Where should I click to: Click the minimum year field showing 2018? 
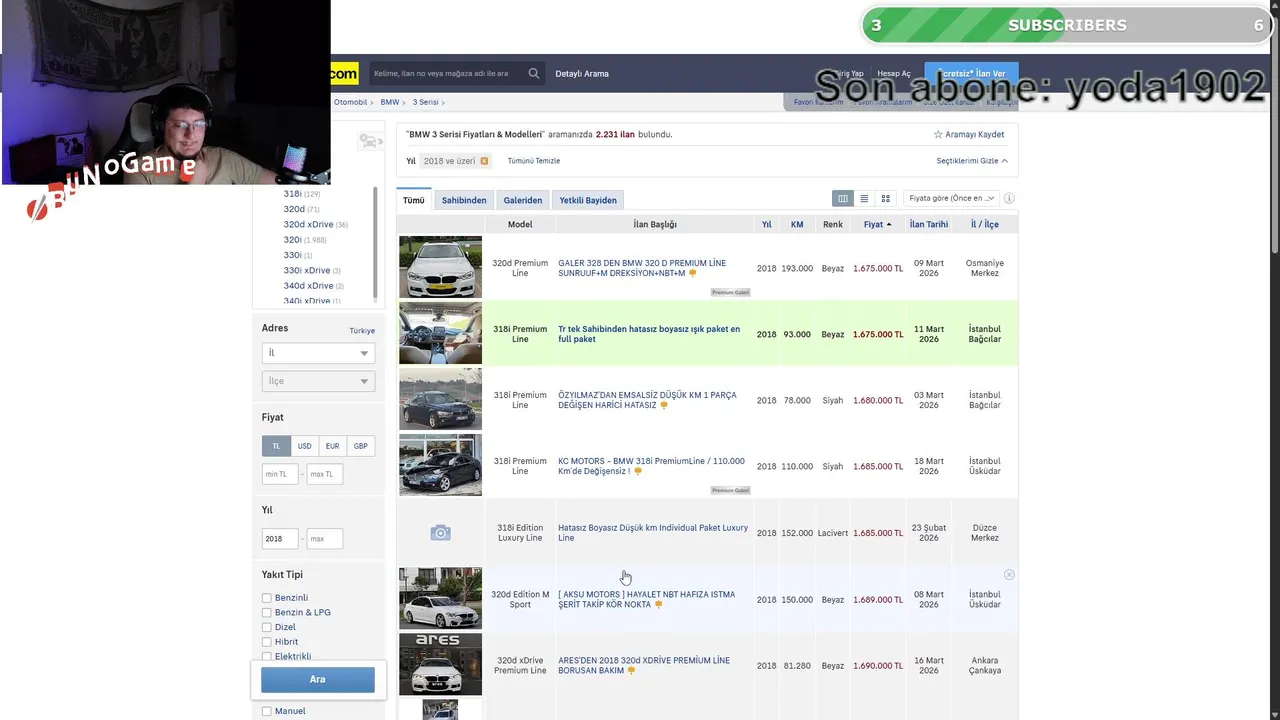click(x=280, y=539)
